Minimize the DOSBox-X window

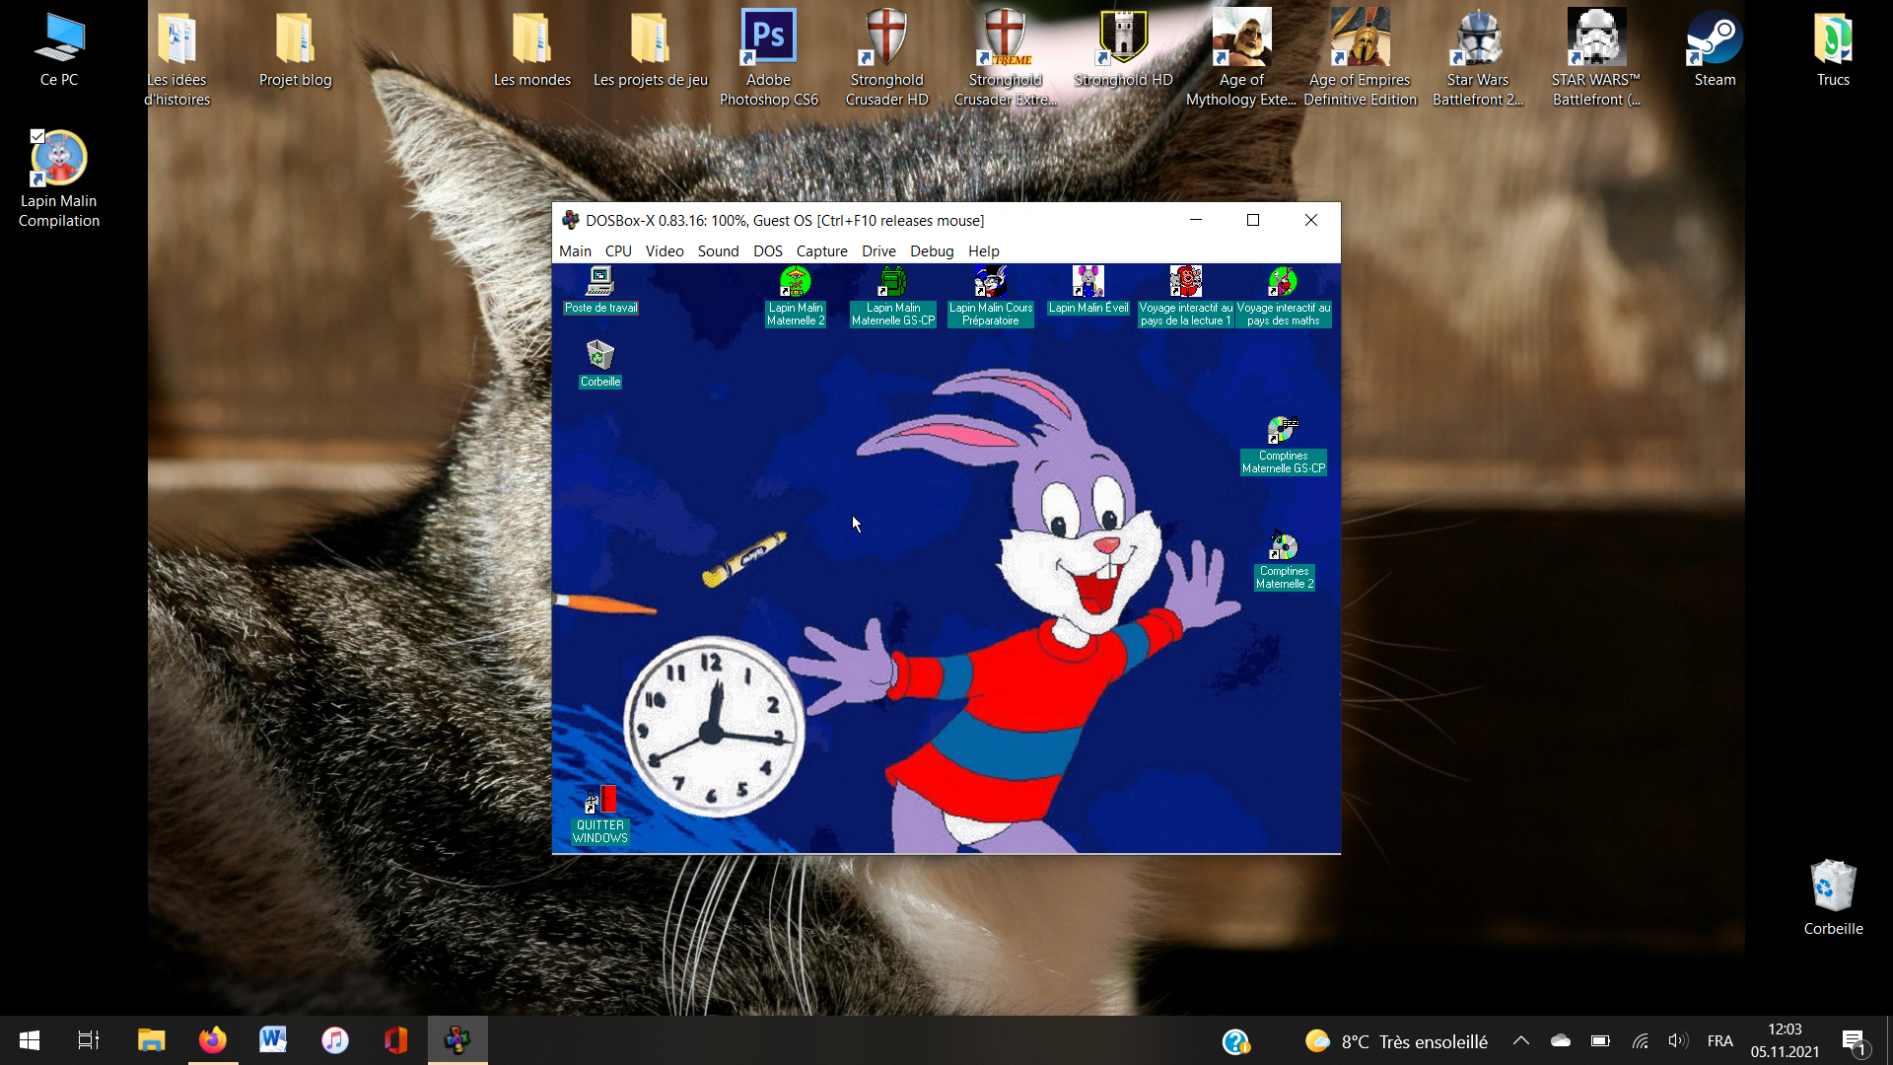click(1196, 220)
